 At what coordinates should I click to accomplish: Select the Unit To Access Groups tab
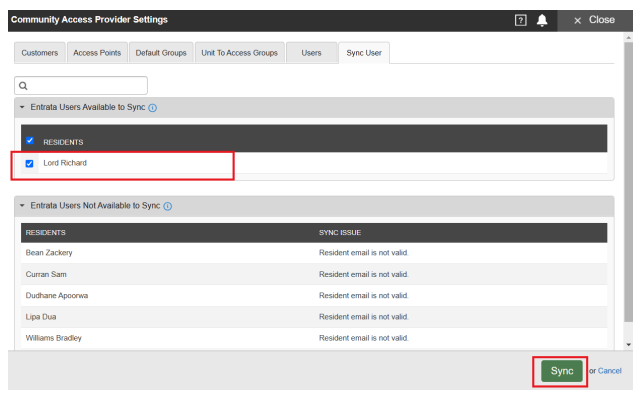(240, 53)
